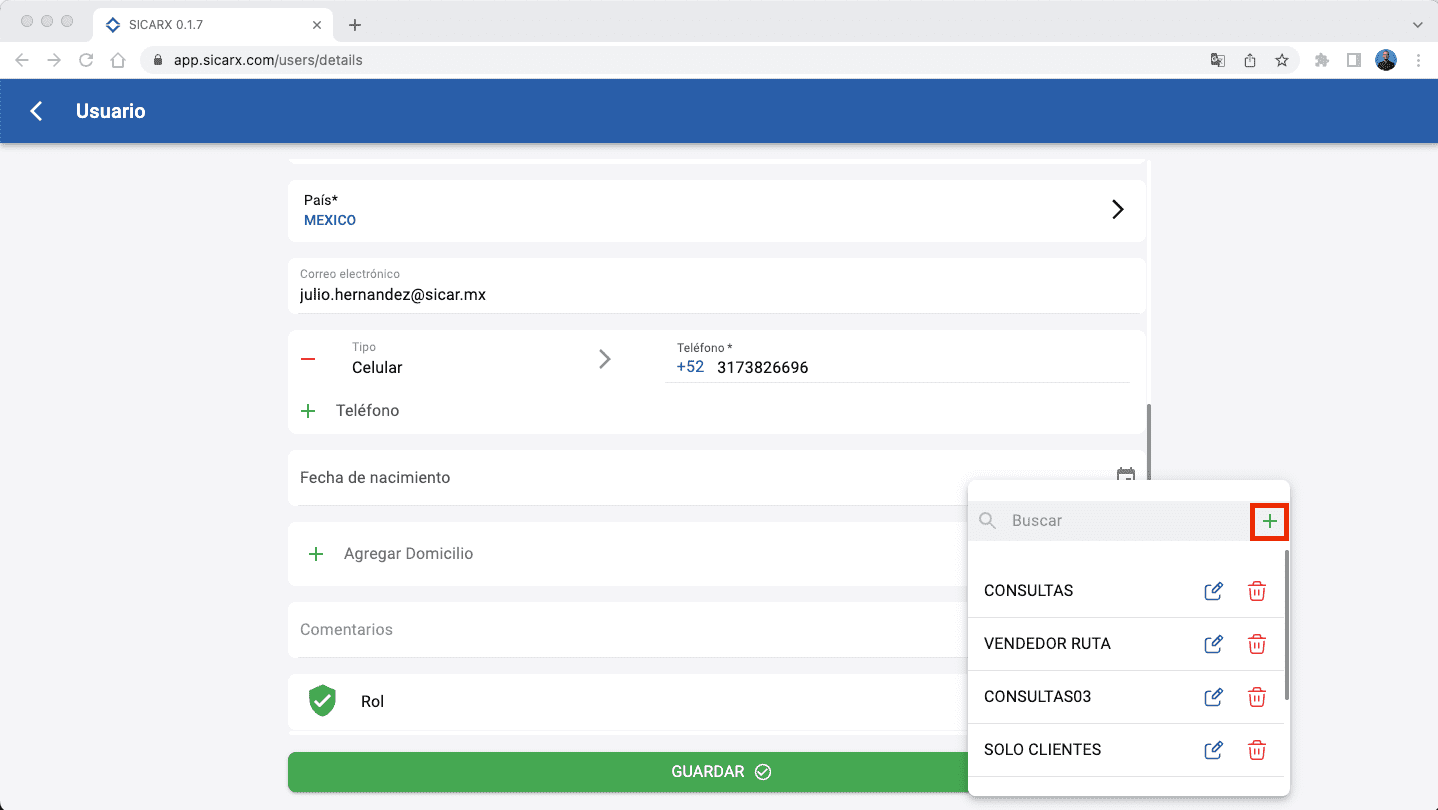Expand the País country selector
This screenshot has height=810, width=1438.
click(1117, 210)
